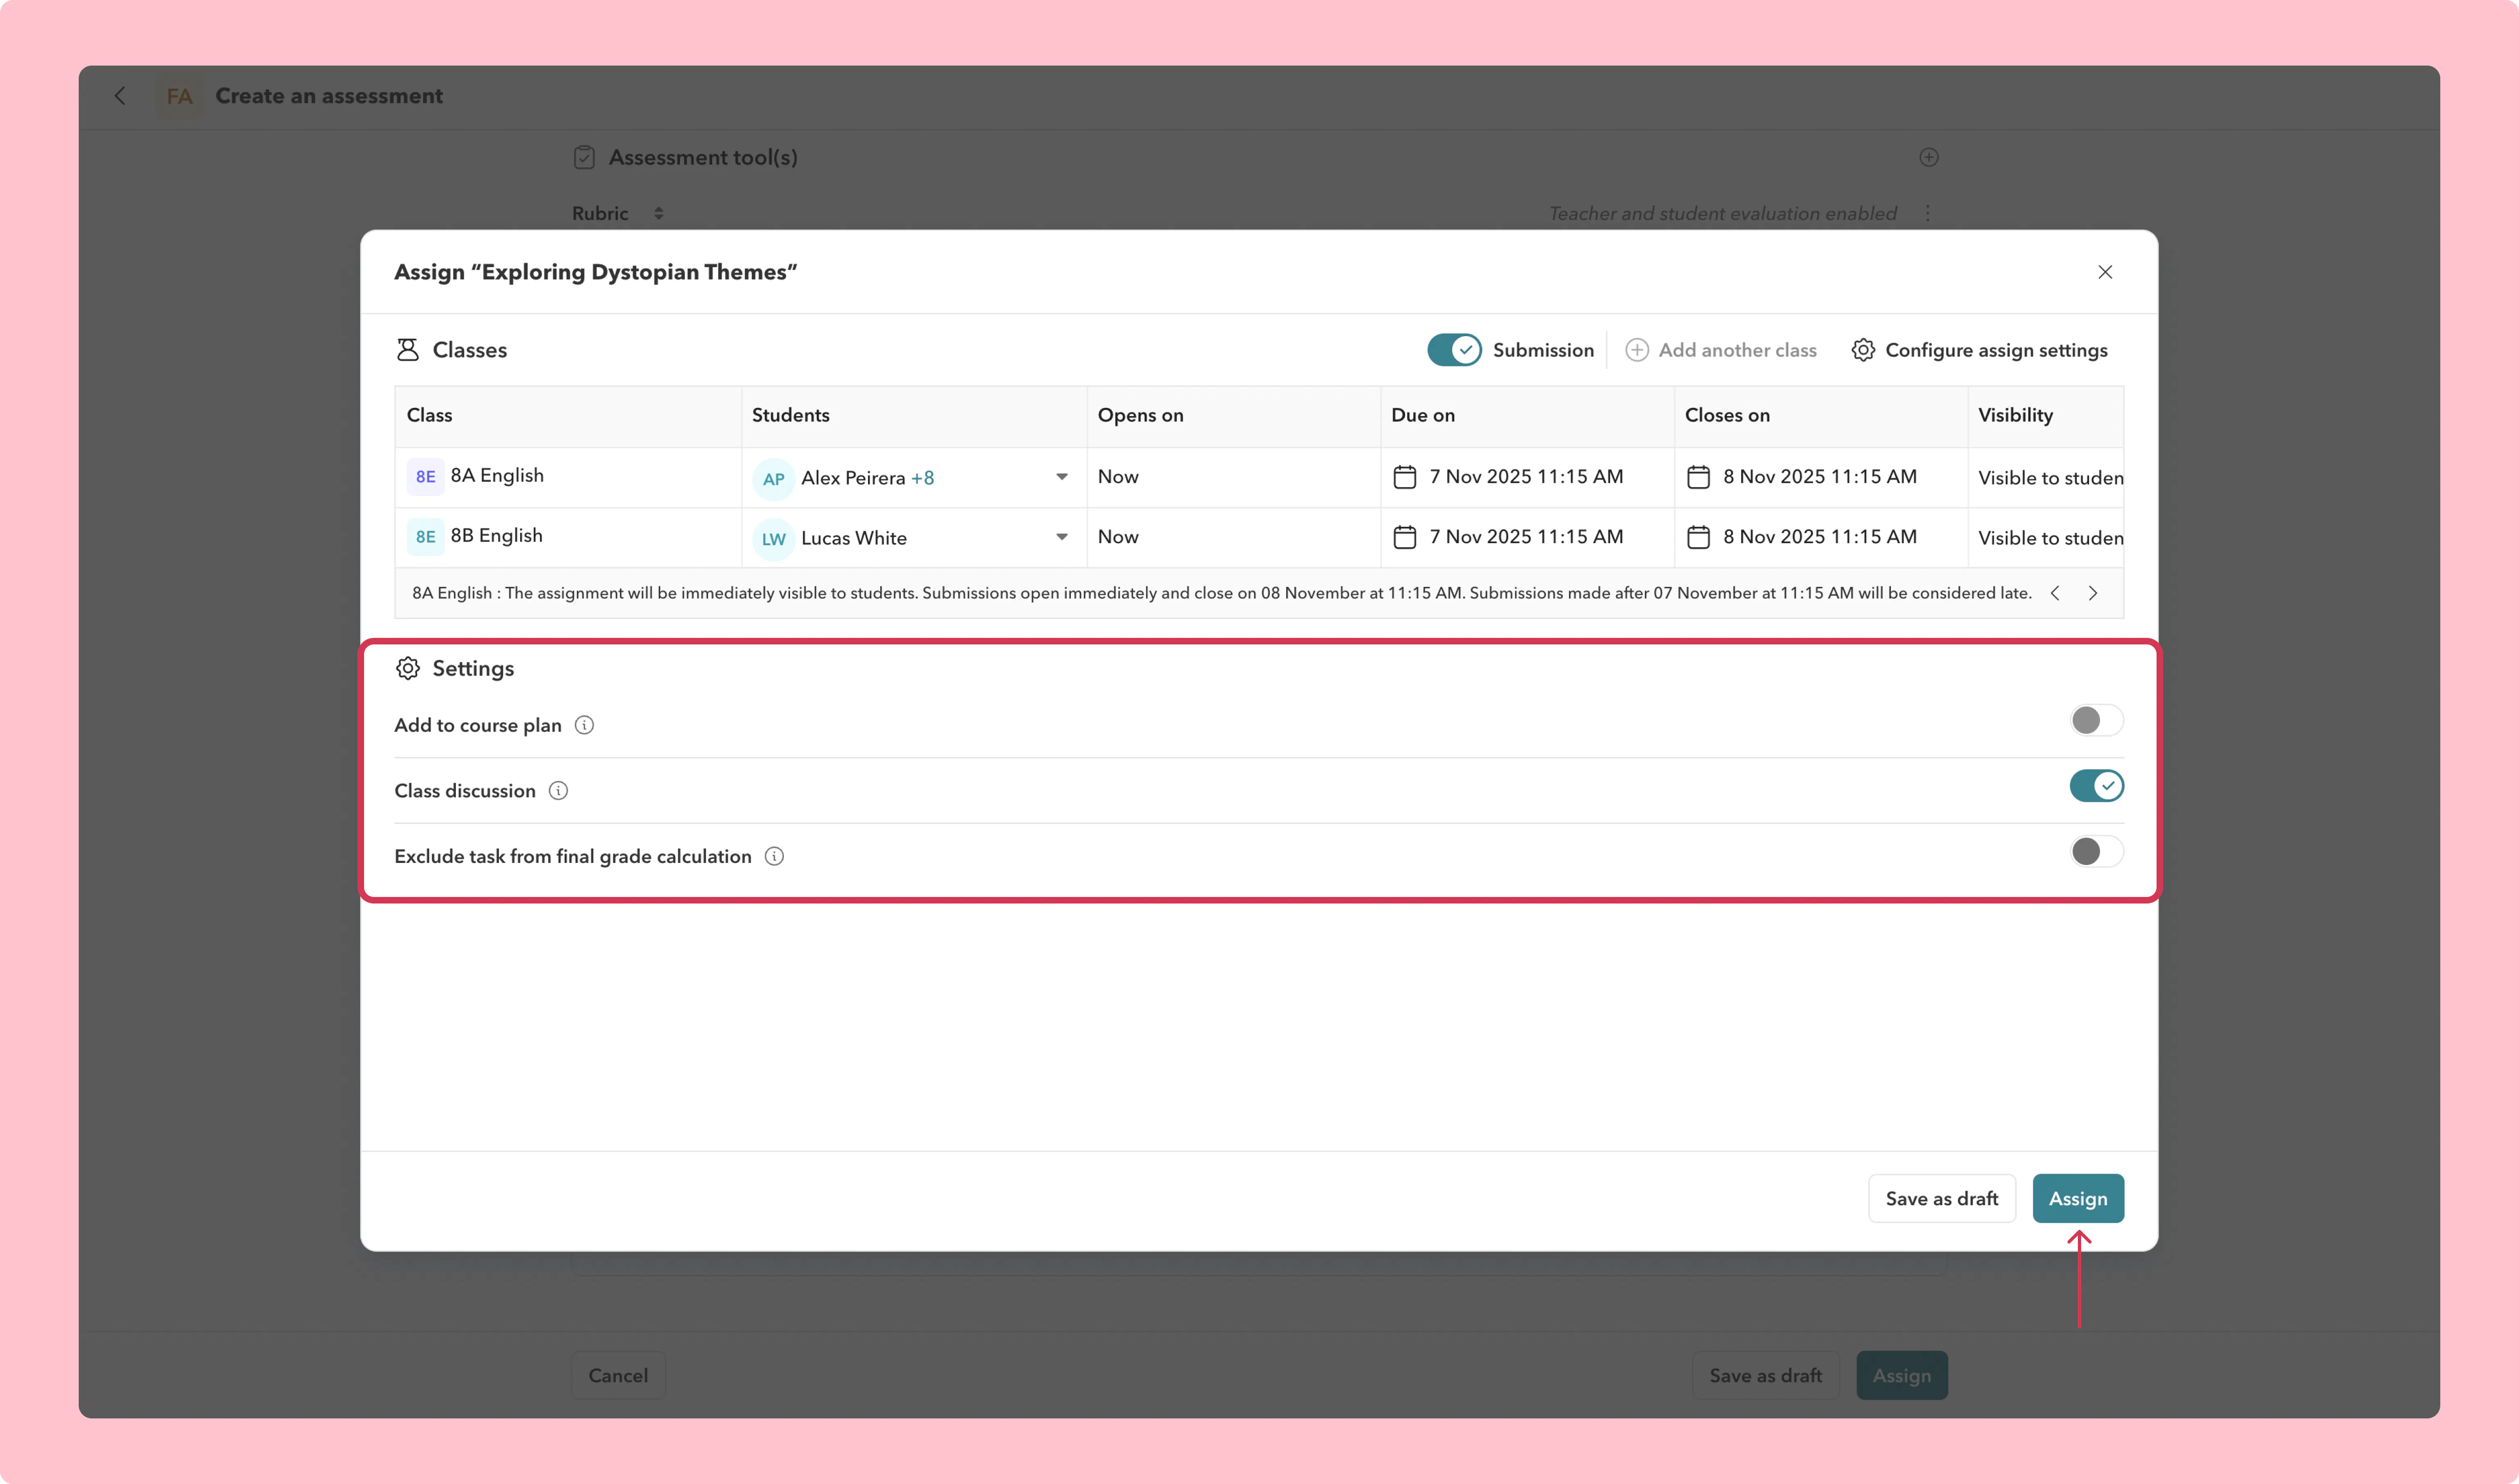Expand the students dropdown for 8B English
Screen dimensions: 2519x1484
pos(1062,537)
